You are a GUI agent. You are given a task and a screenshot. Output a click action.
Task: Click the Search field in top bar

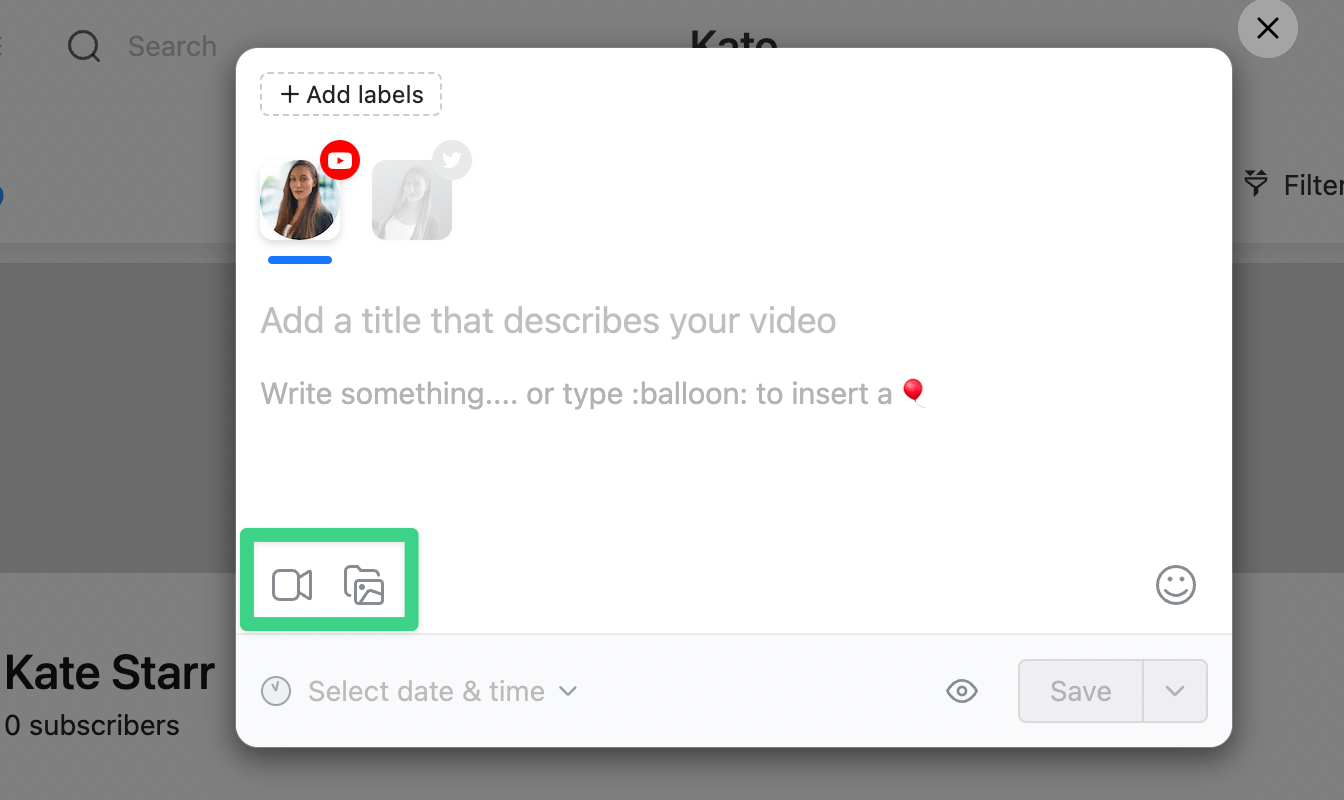point(172,46)
